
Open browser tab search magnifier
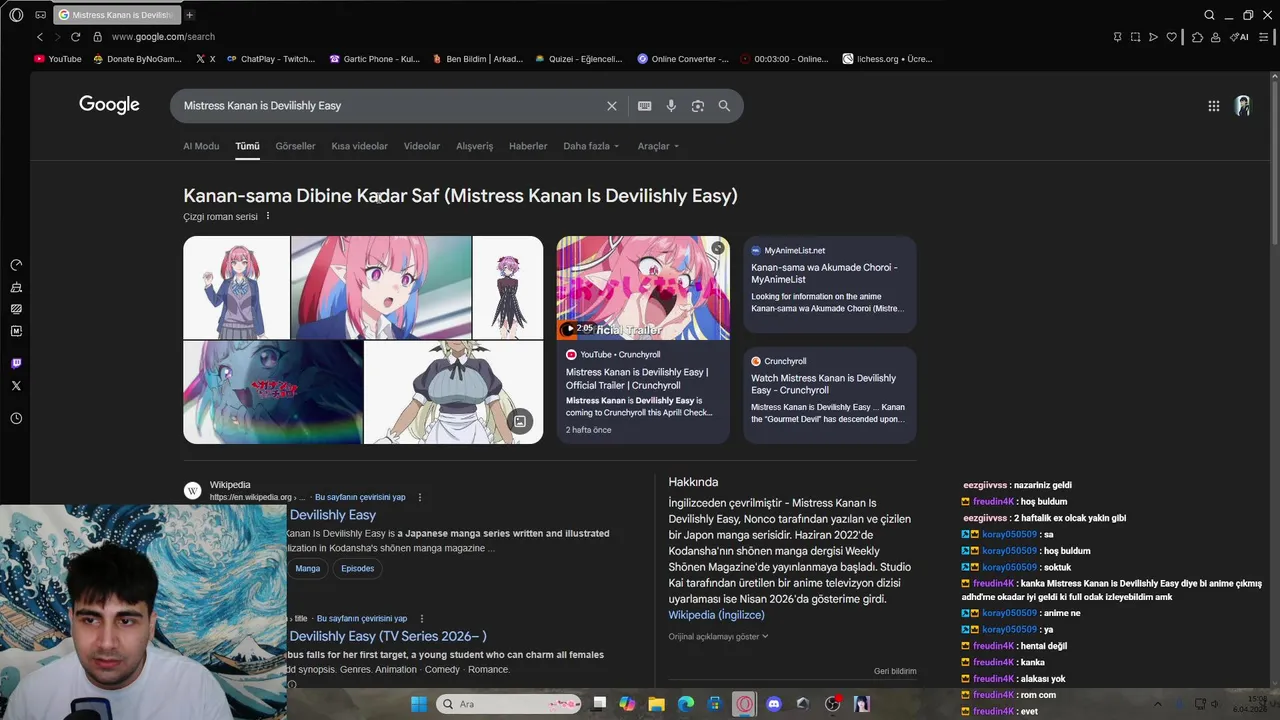[x=1209, y=15]
